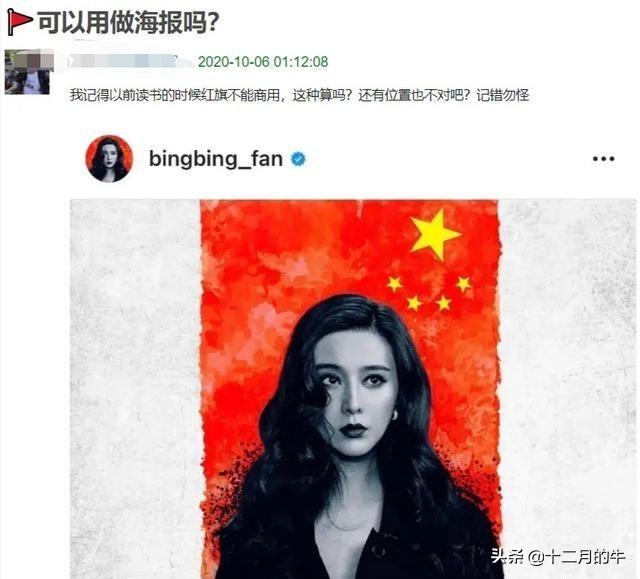This screenshot has width=640, height=579.
Task: Select the comment text about 红旗不能商用
Action: pos(299,95)
